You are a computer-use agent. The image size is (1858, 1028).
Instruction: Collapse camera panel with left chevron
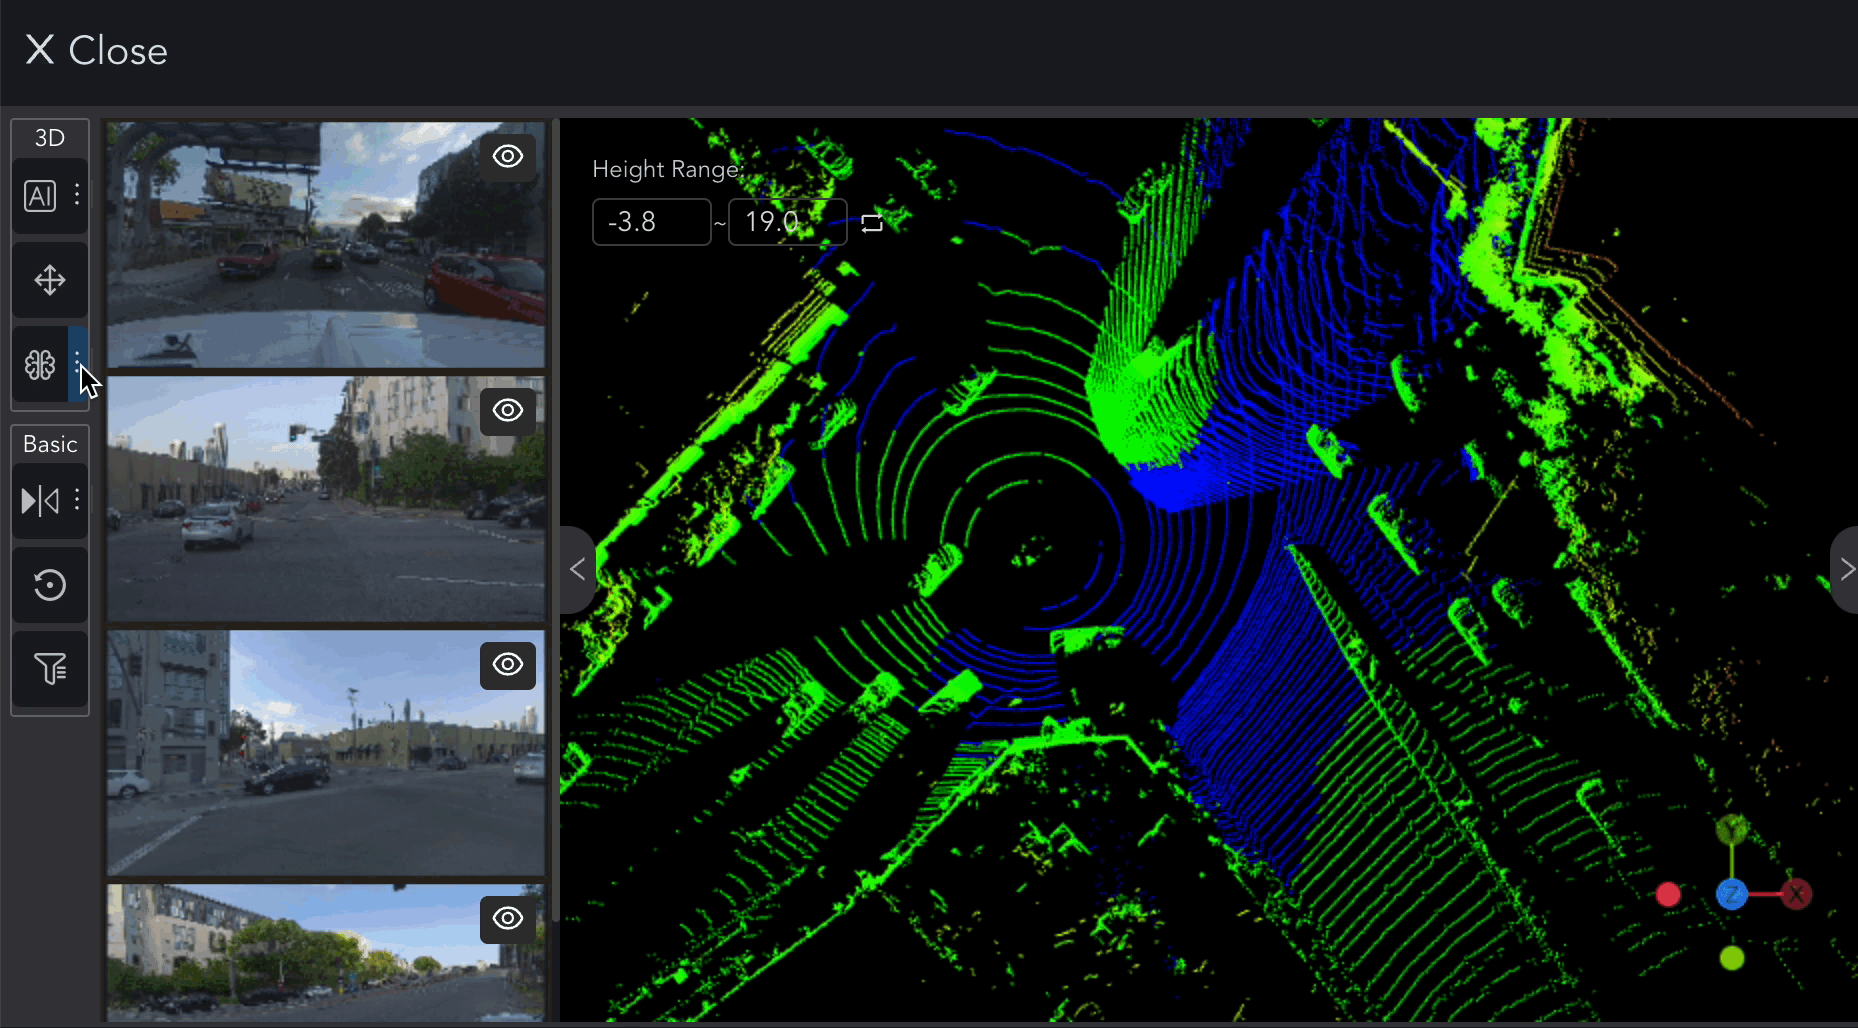pyautogui.click(x=577, y=570)
